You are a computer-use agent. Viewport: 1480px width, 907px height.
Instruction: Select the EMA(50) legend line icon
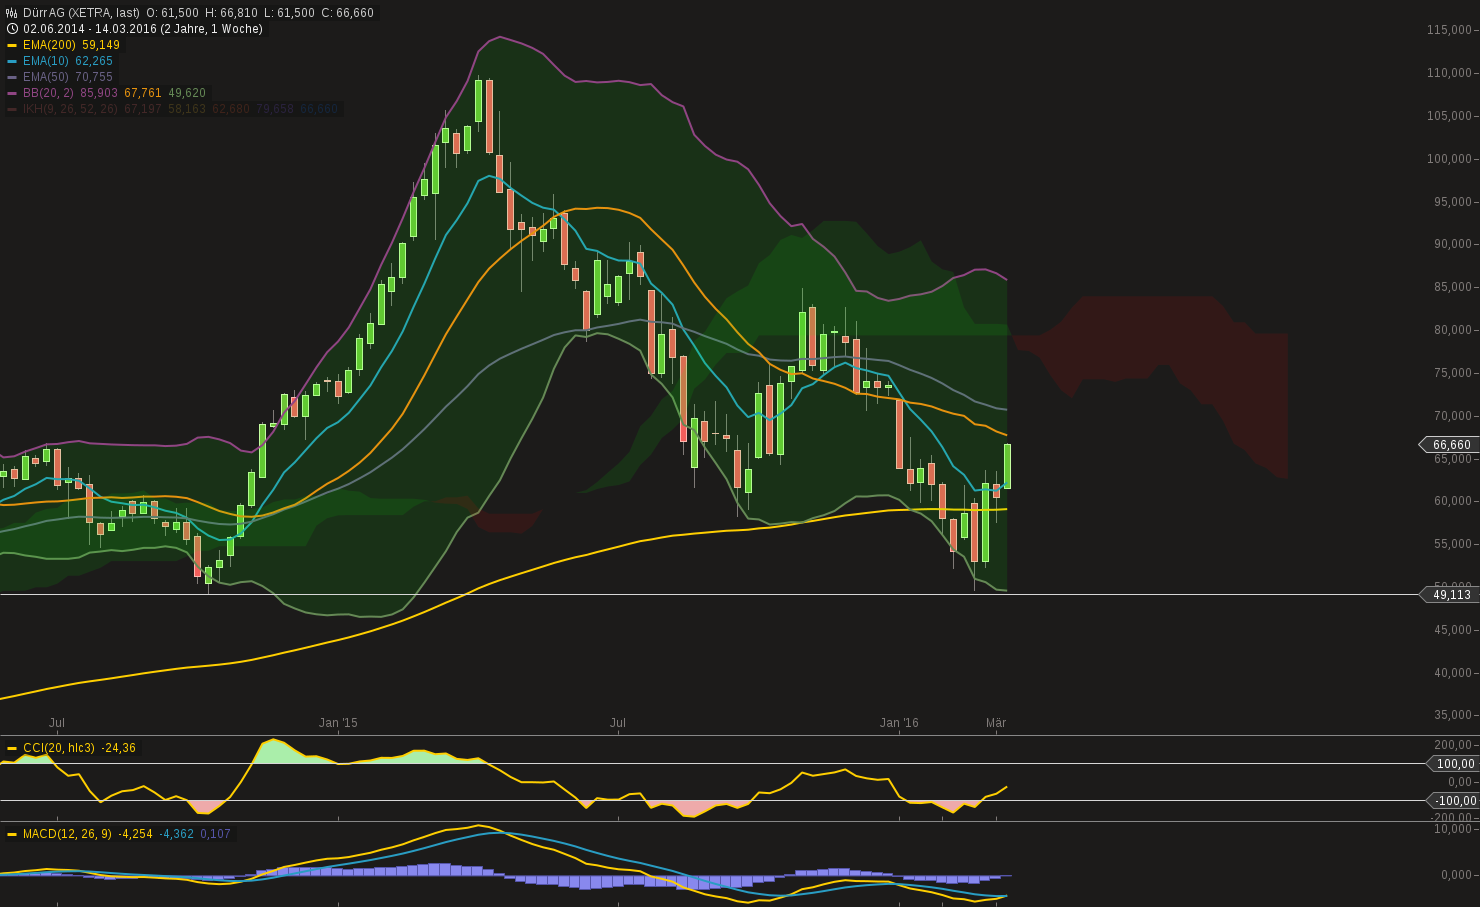12,76
